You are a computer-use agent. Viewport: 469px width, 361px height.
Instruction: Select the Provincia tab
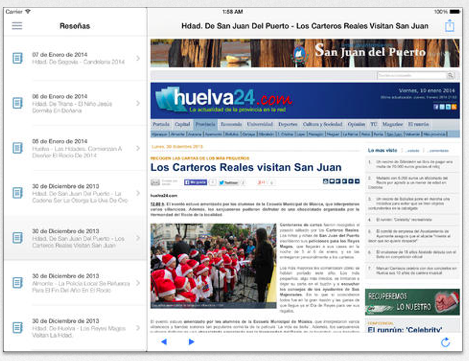pyautogui.click(x=205, y=124)
